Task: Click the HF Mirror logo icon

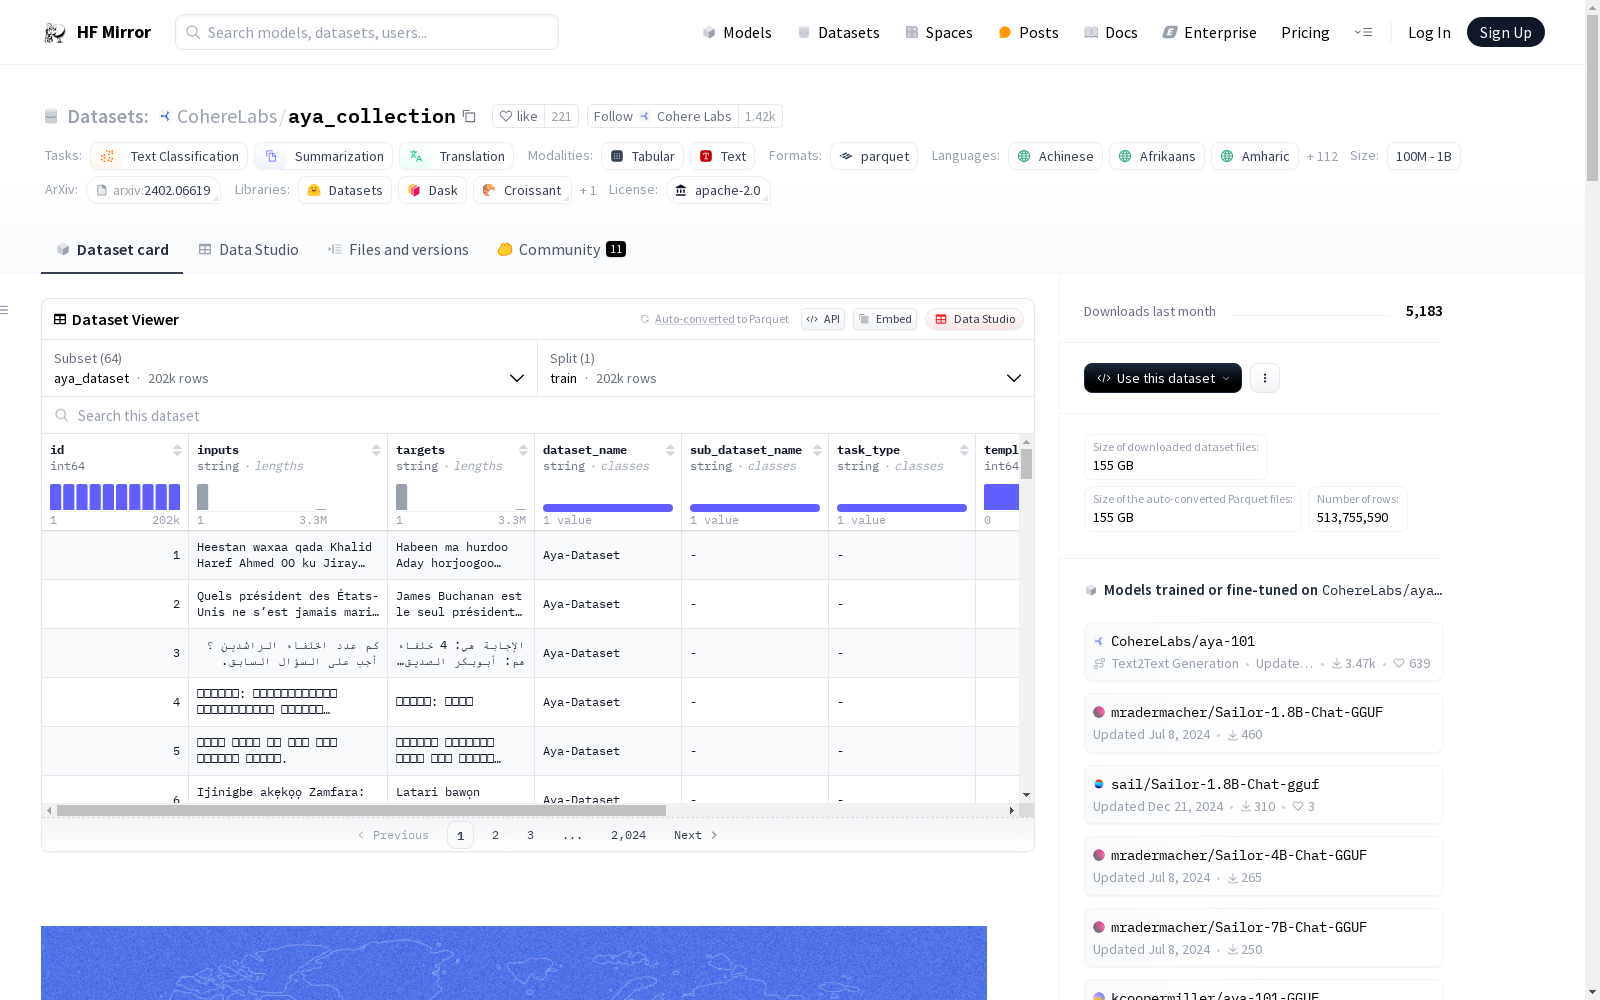Action: coord(55,32)
